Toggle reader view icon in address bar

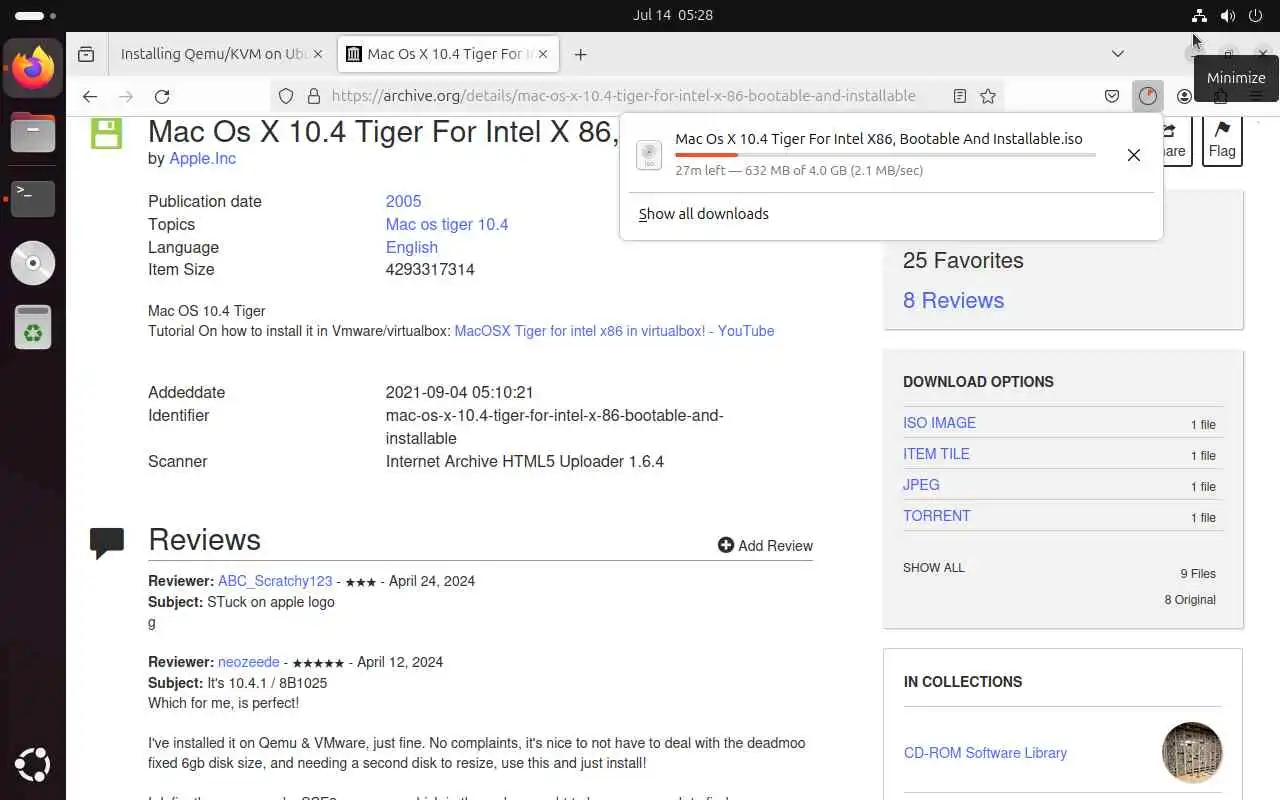(x=959, y=96)
